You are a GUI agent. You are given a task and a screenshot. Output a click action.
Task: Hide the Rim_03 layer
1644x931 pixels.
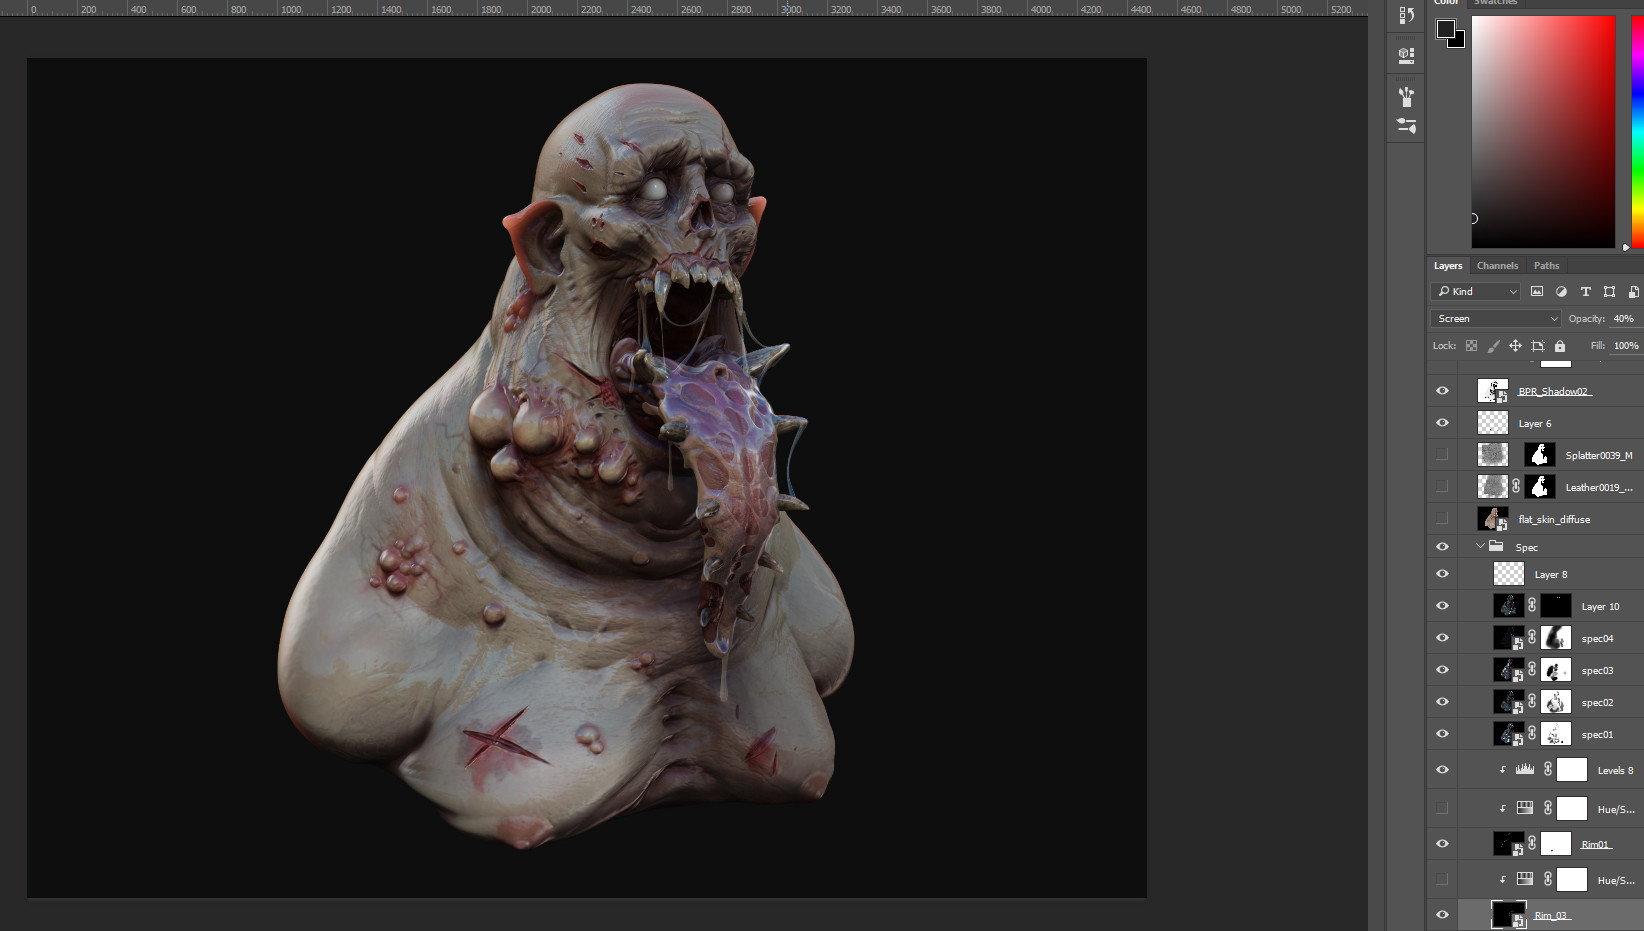click(1442, 915)
